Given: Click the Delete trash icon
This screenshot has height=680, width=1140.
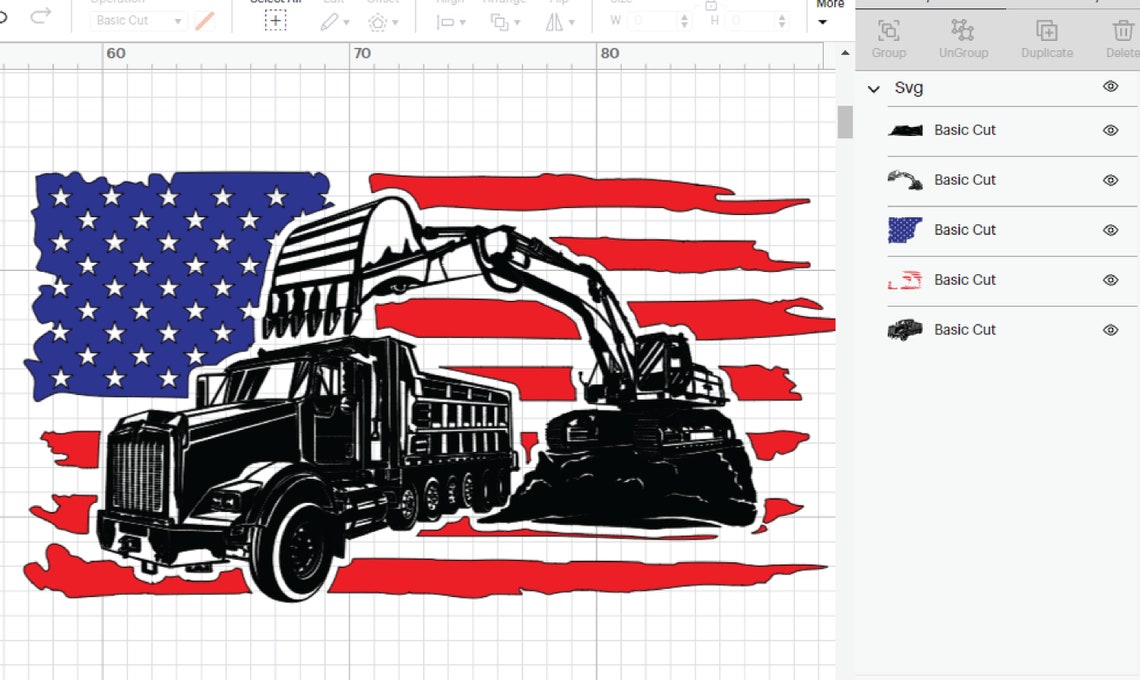Looking at the screenshot, I should tap(1120, 31).
